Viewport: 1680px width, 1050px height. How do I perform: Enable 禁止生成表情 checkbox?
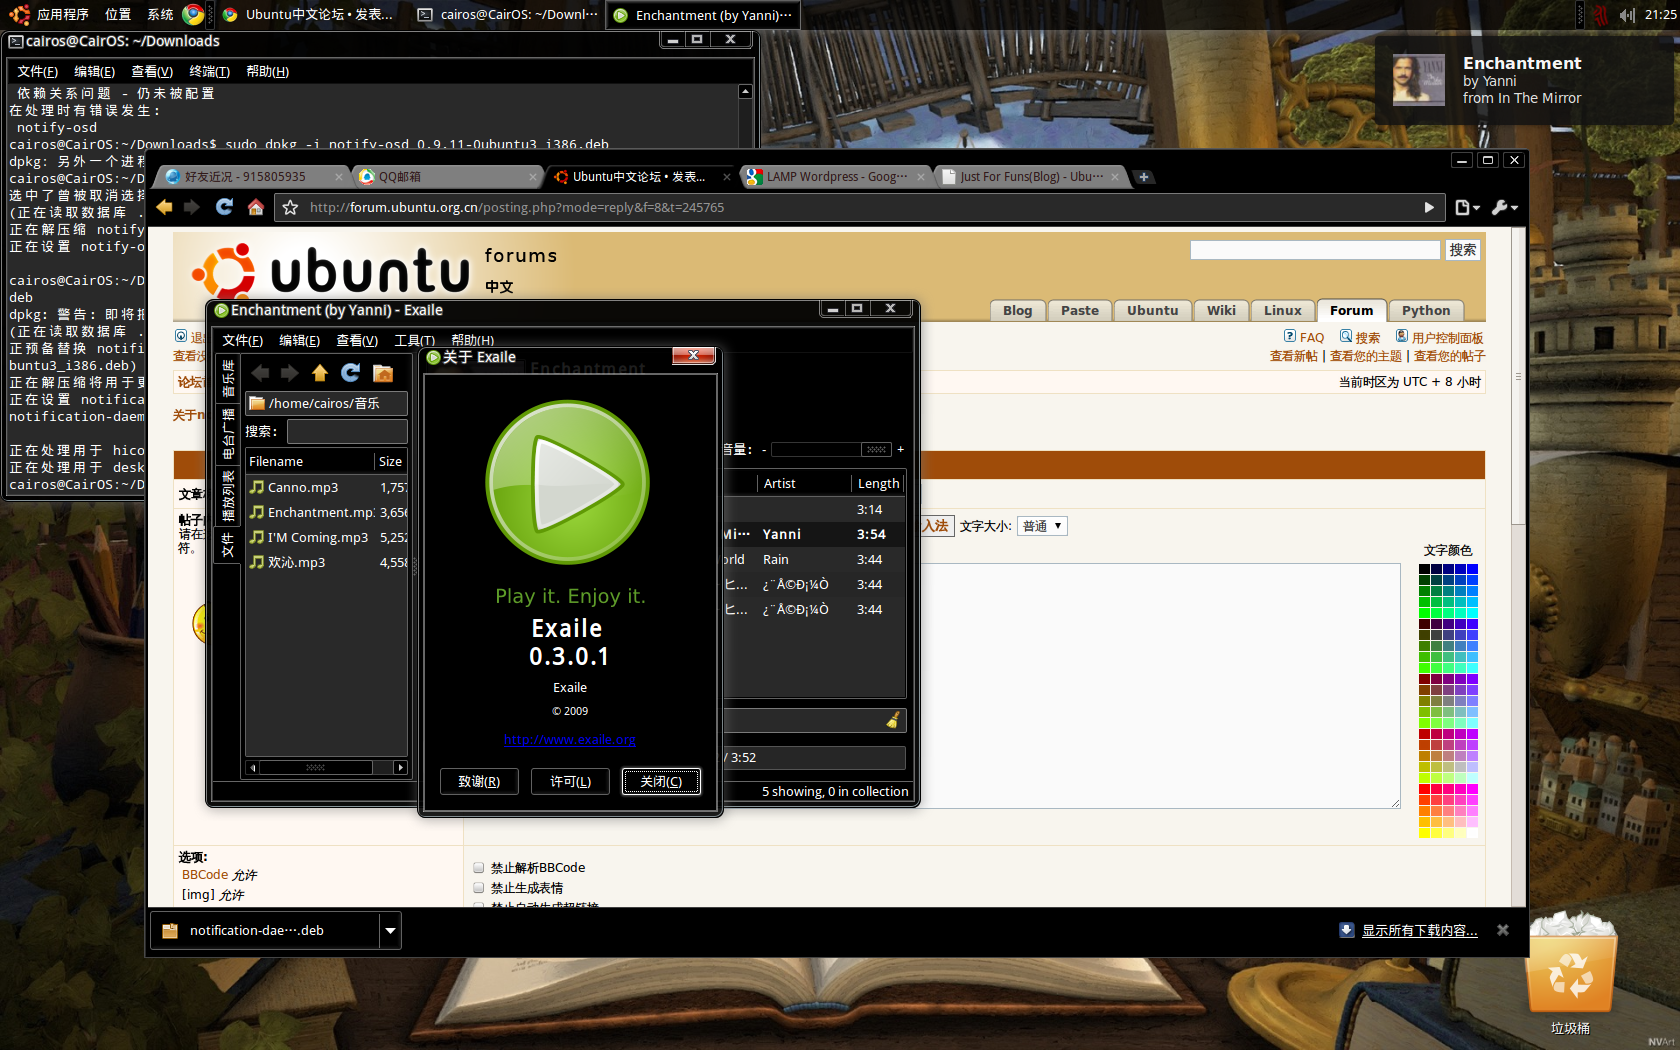tap(479, 888)
